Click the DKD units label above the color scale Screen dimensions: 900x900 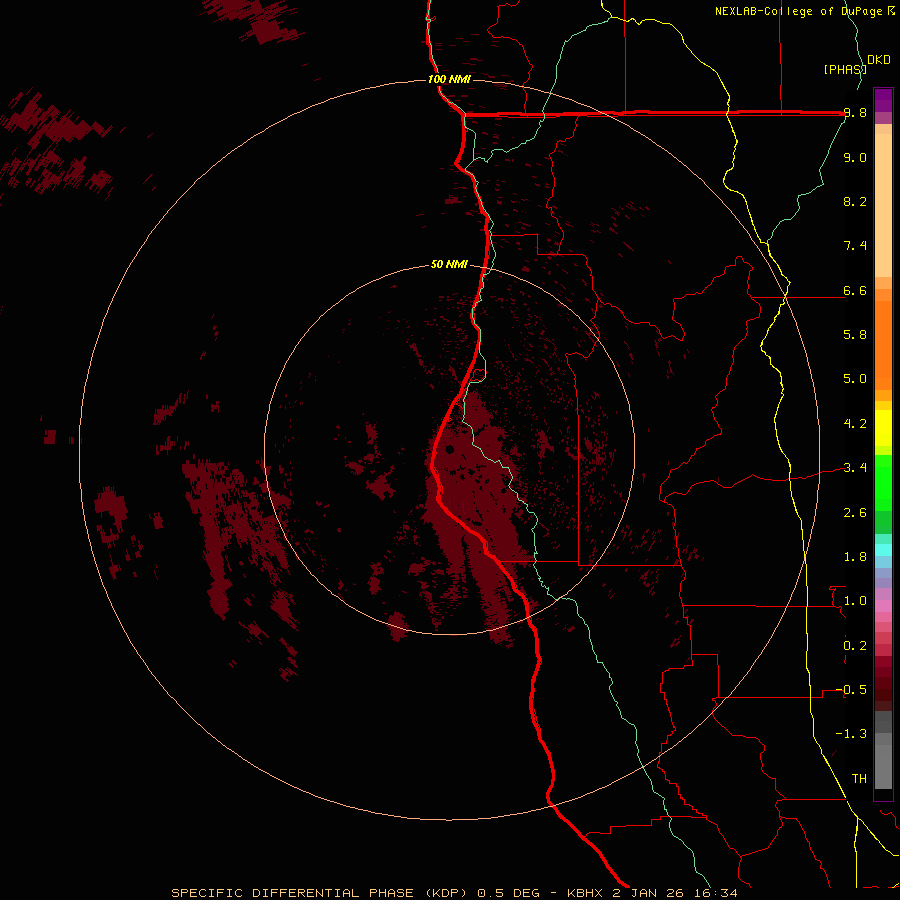point(879,60)
